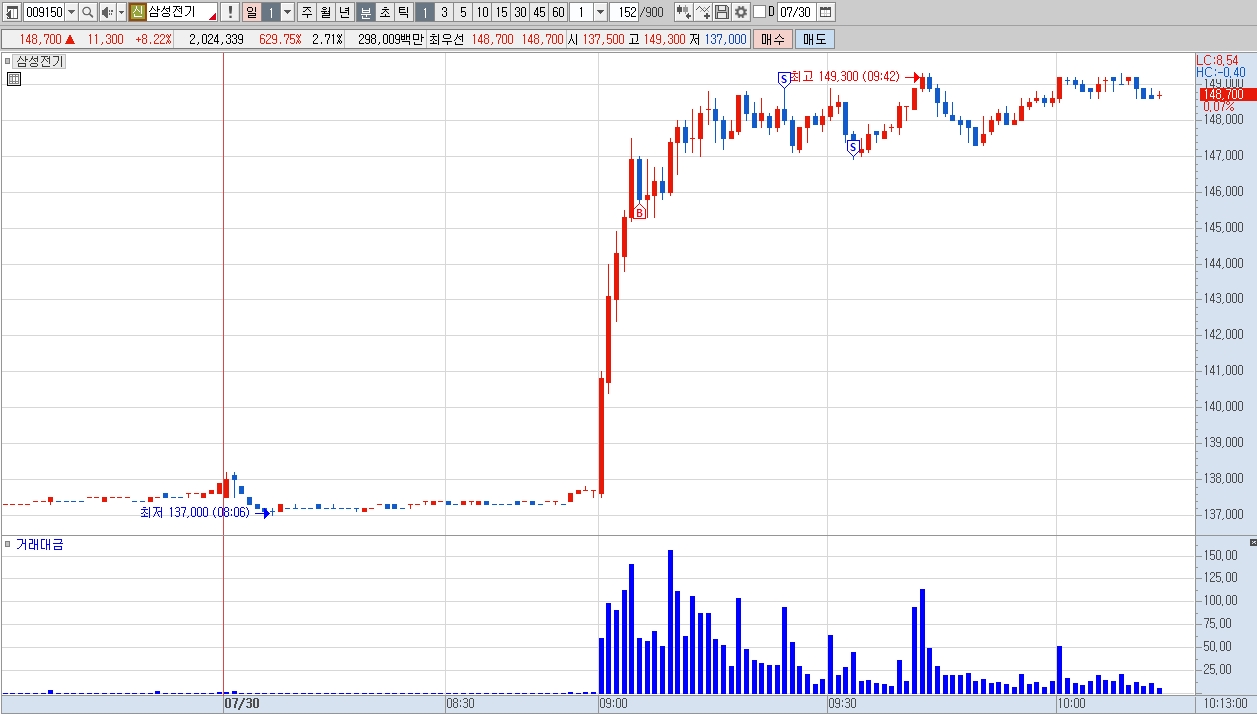Select the 15-minute interval tab
Image resolution: width=1257 pixels, height=714 pixels.
[501, 12]
